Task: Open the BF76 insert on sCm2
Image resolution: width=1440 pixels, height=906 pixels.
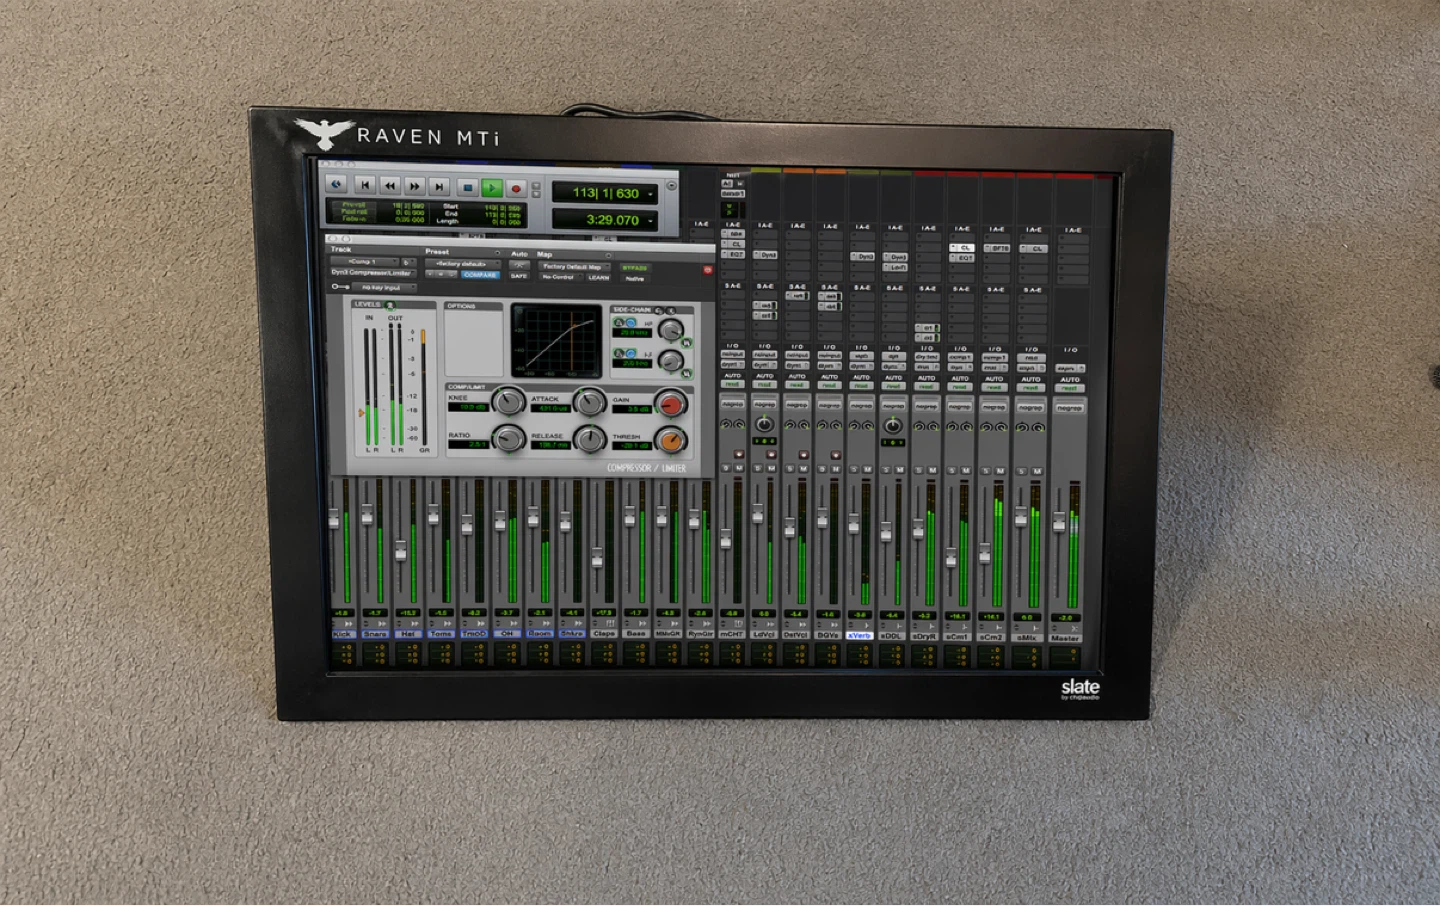Action: tap(997, 248)
